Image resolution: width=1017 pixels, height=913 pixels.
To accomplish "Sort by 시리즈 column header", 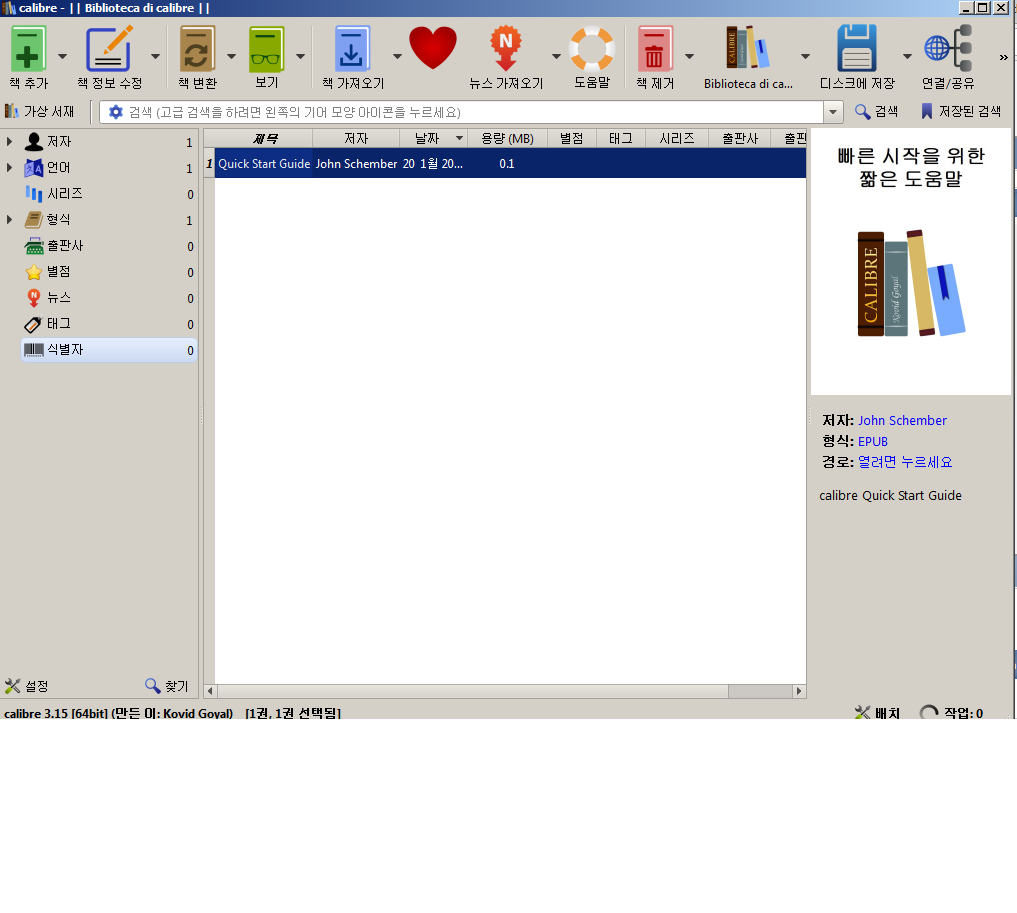I will click(676, 138).
